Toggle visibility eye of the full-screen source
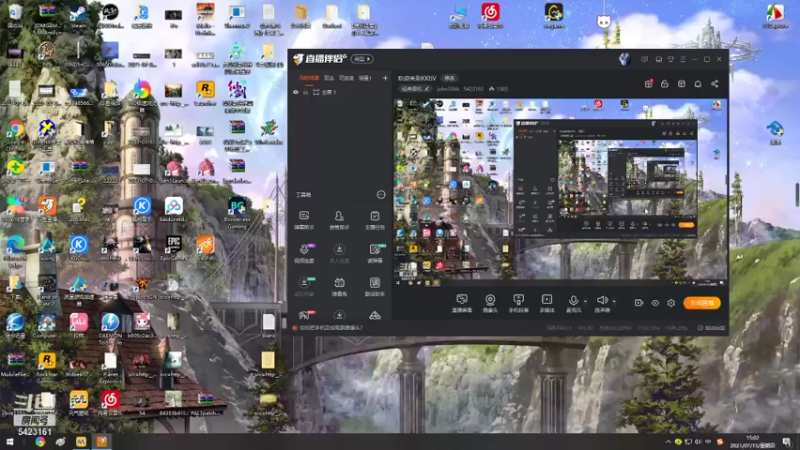Screen dimensions: 800x450 coord(295,92)
